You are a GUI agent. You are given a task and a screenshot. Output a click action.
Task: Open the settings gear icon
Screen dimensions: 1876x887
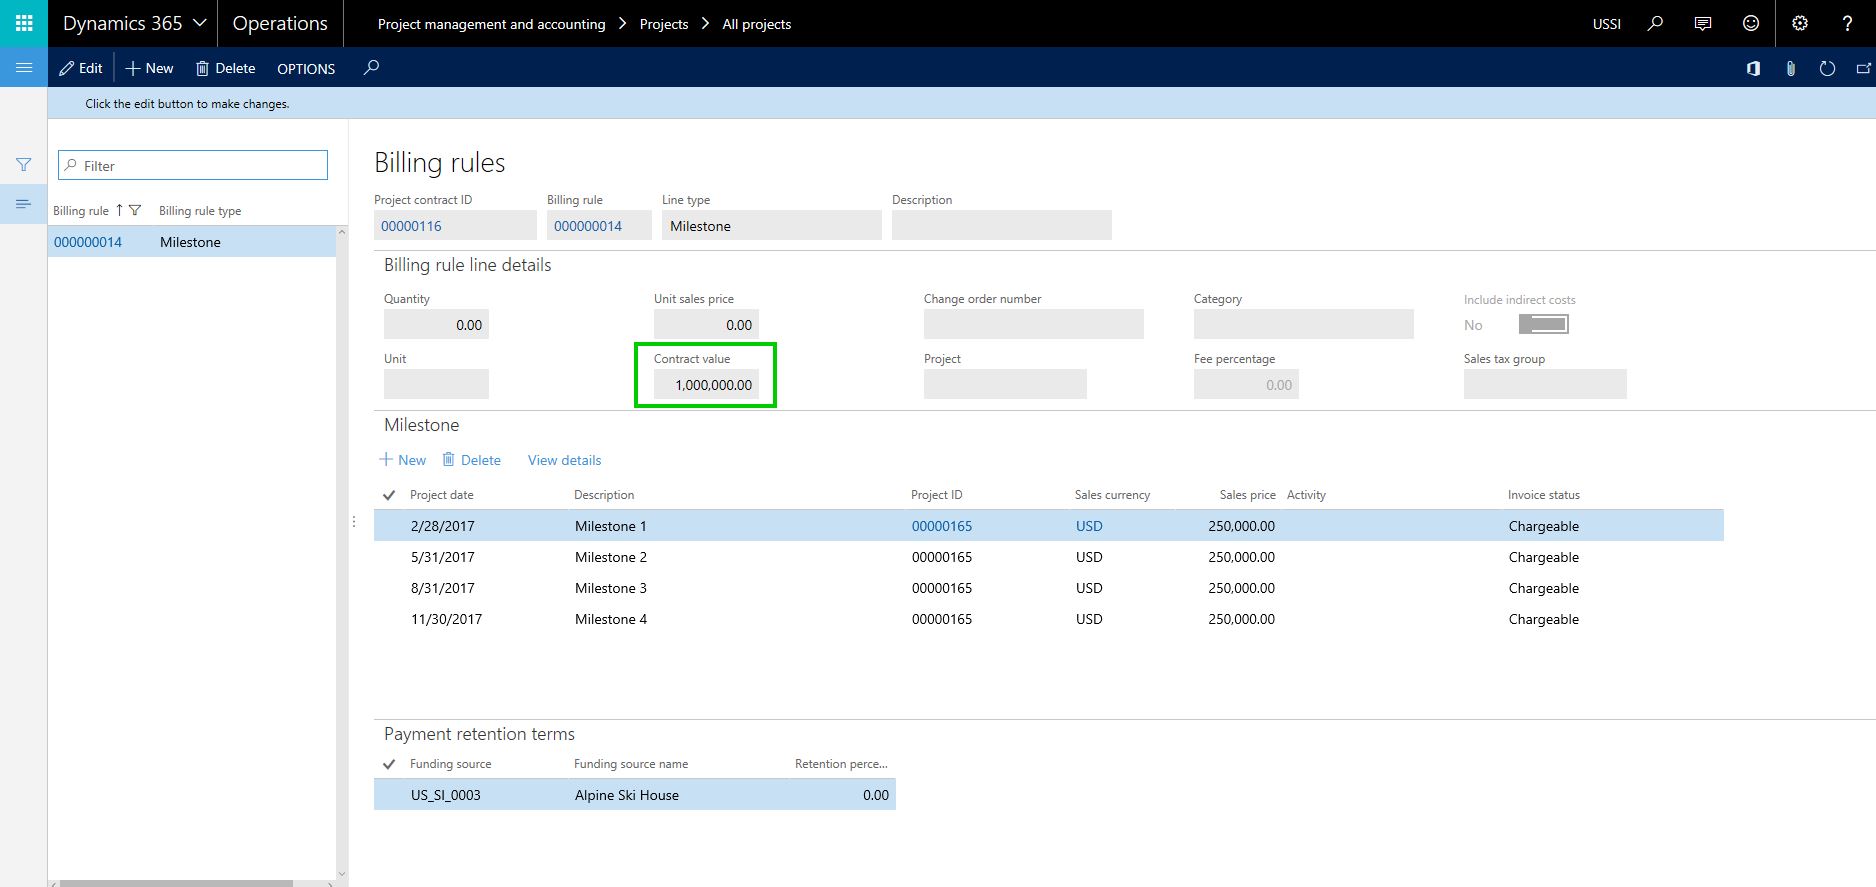coord(1800,23)
